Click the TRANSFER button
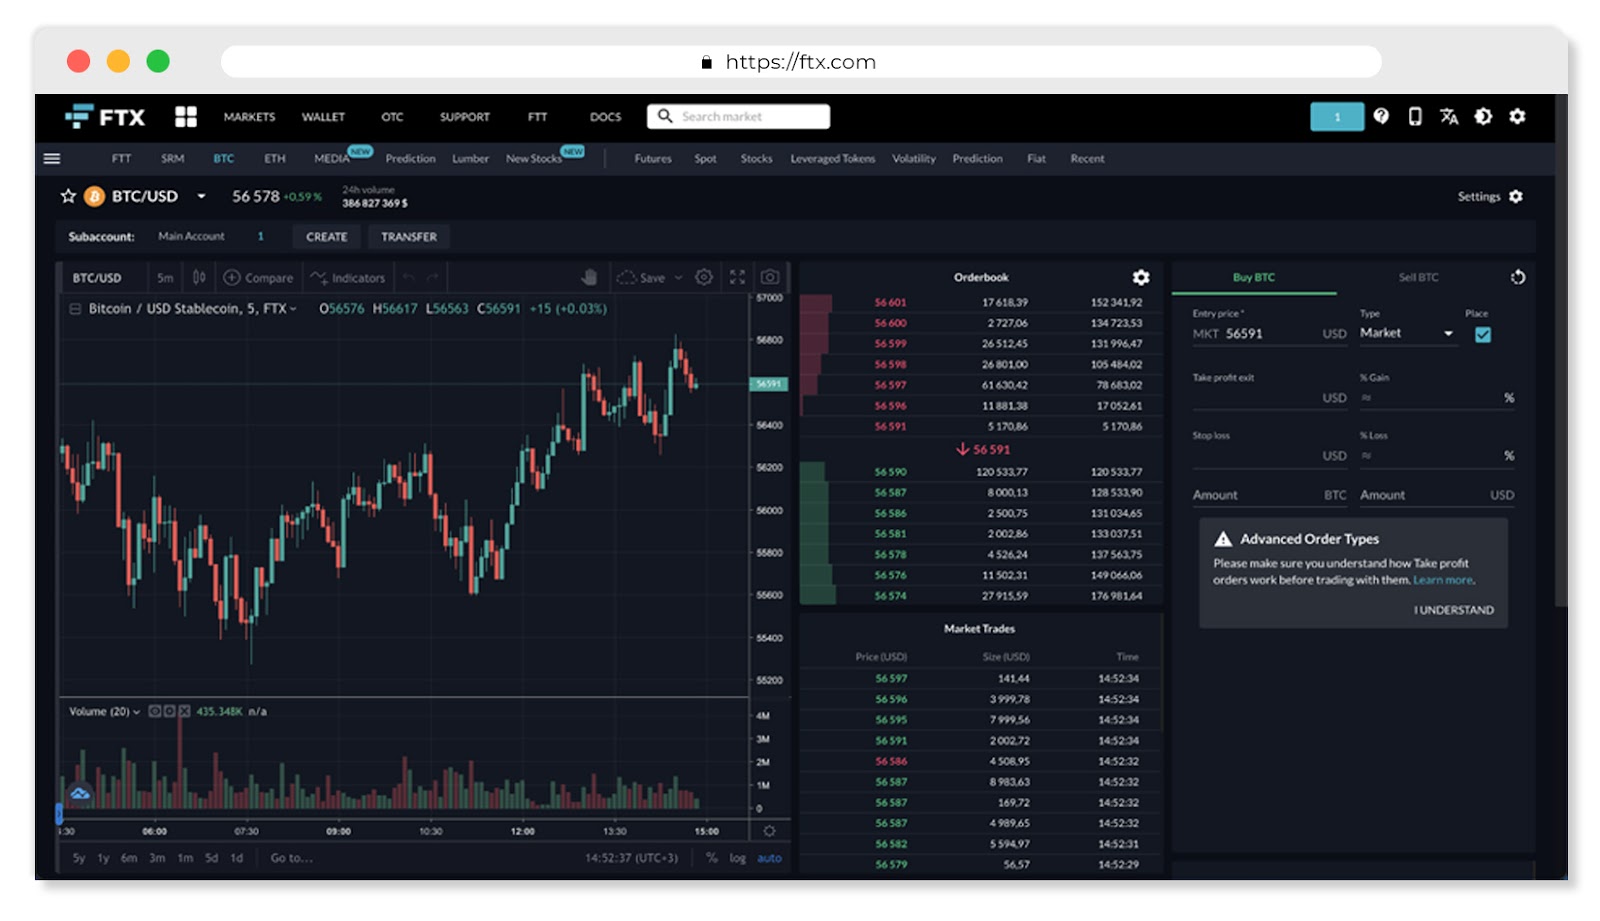 pos(409,237)
